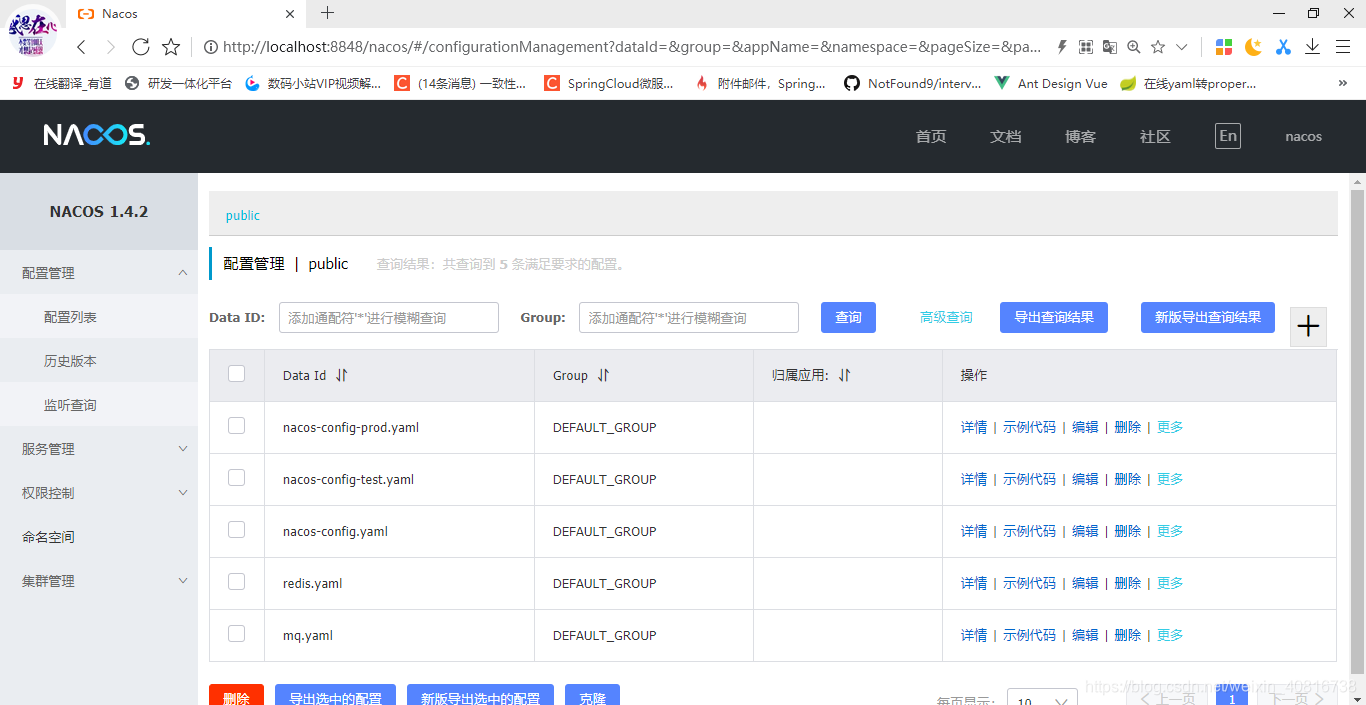This screenshot has height=705, width=1366.
Task: Click the browser back arrow
Action: [82, 47]
